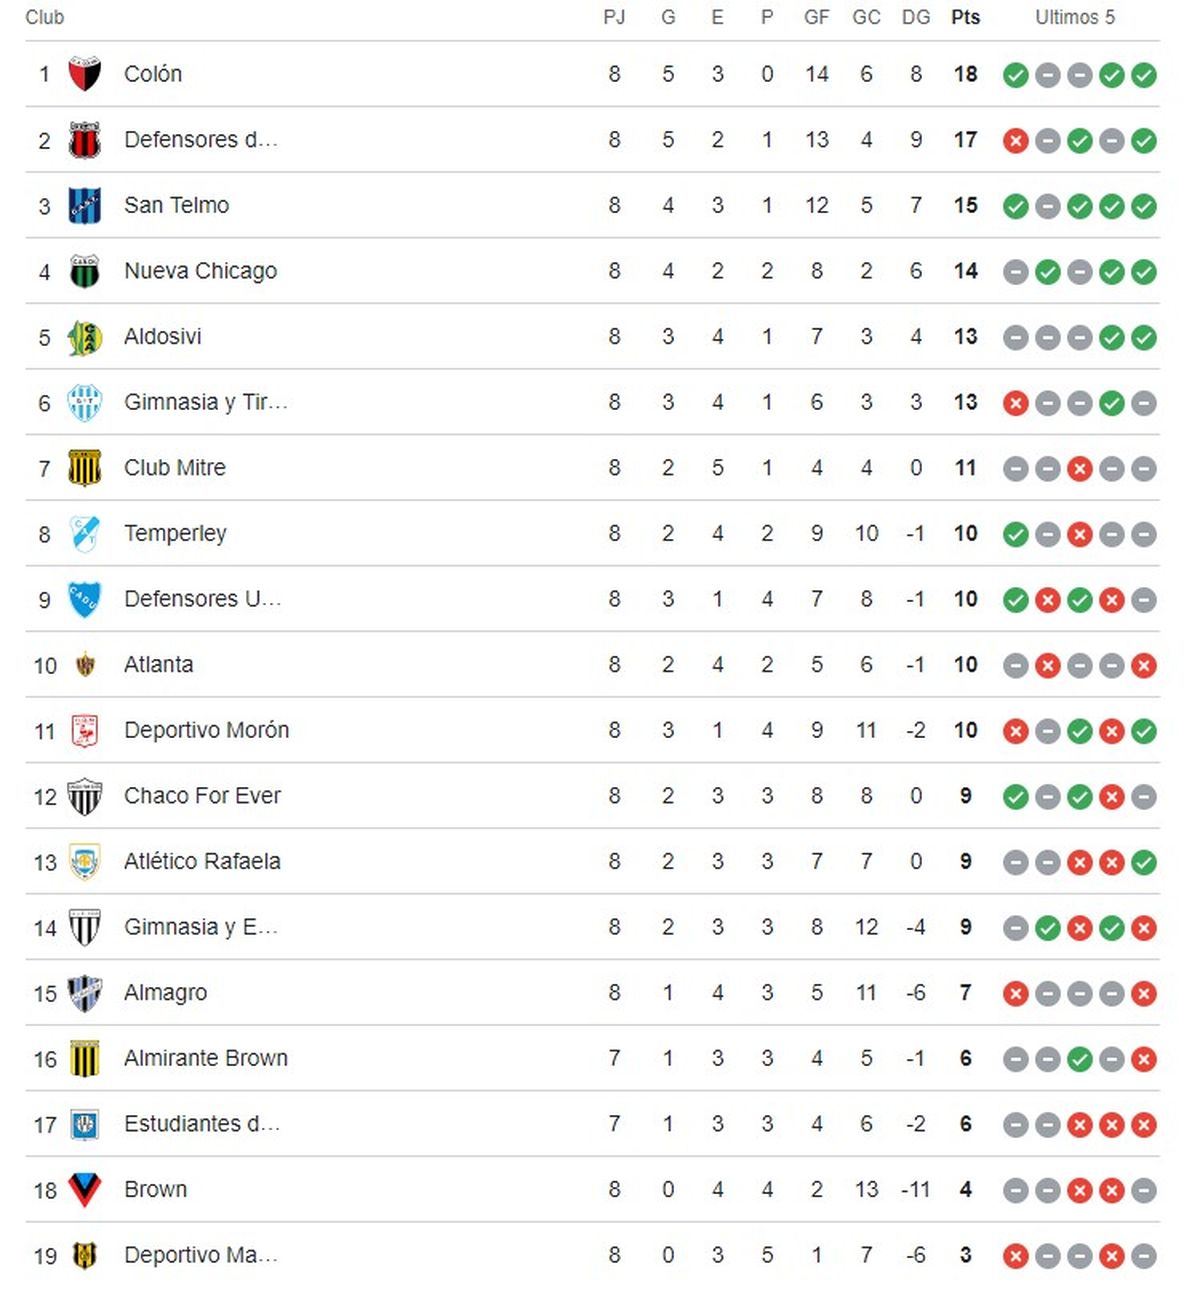Click the San Telmo club crest
This screenshot has width=1200, height=1301.
[84, 205]
